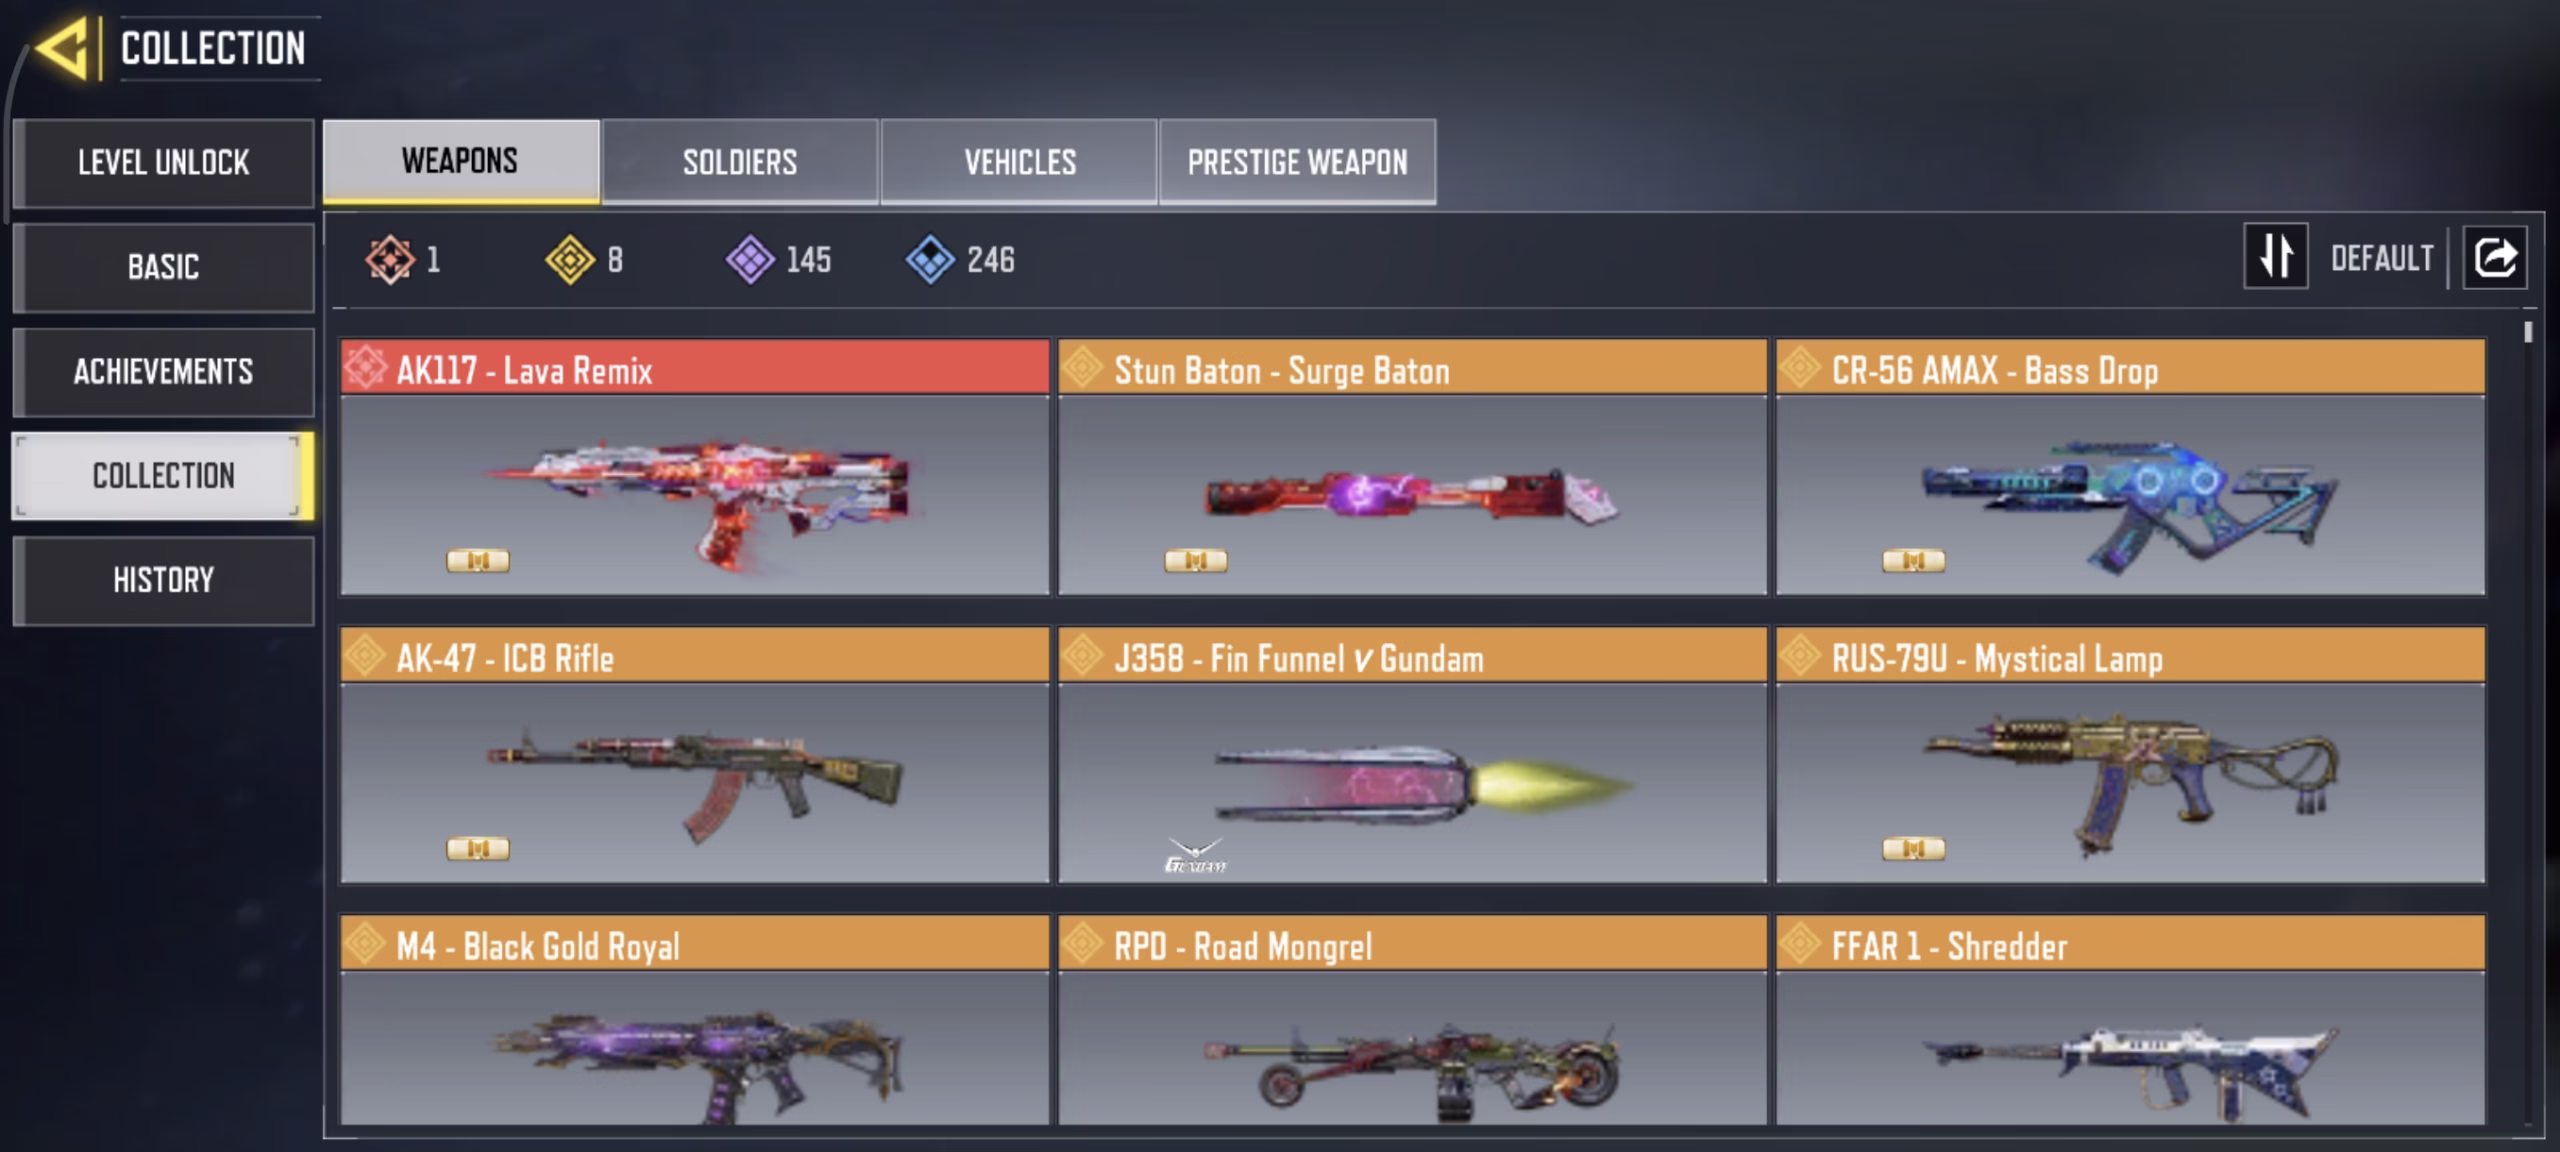Click the weapon list vertical scrollbar

click(x=2528, y=332)
